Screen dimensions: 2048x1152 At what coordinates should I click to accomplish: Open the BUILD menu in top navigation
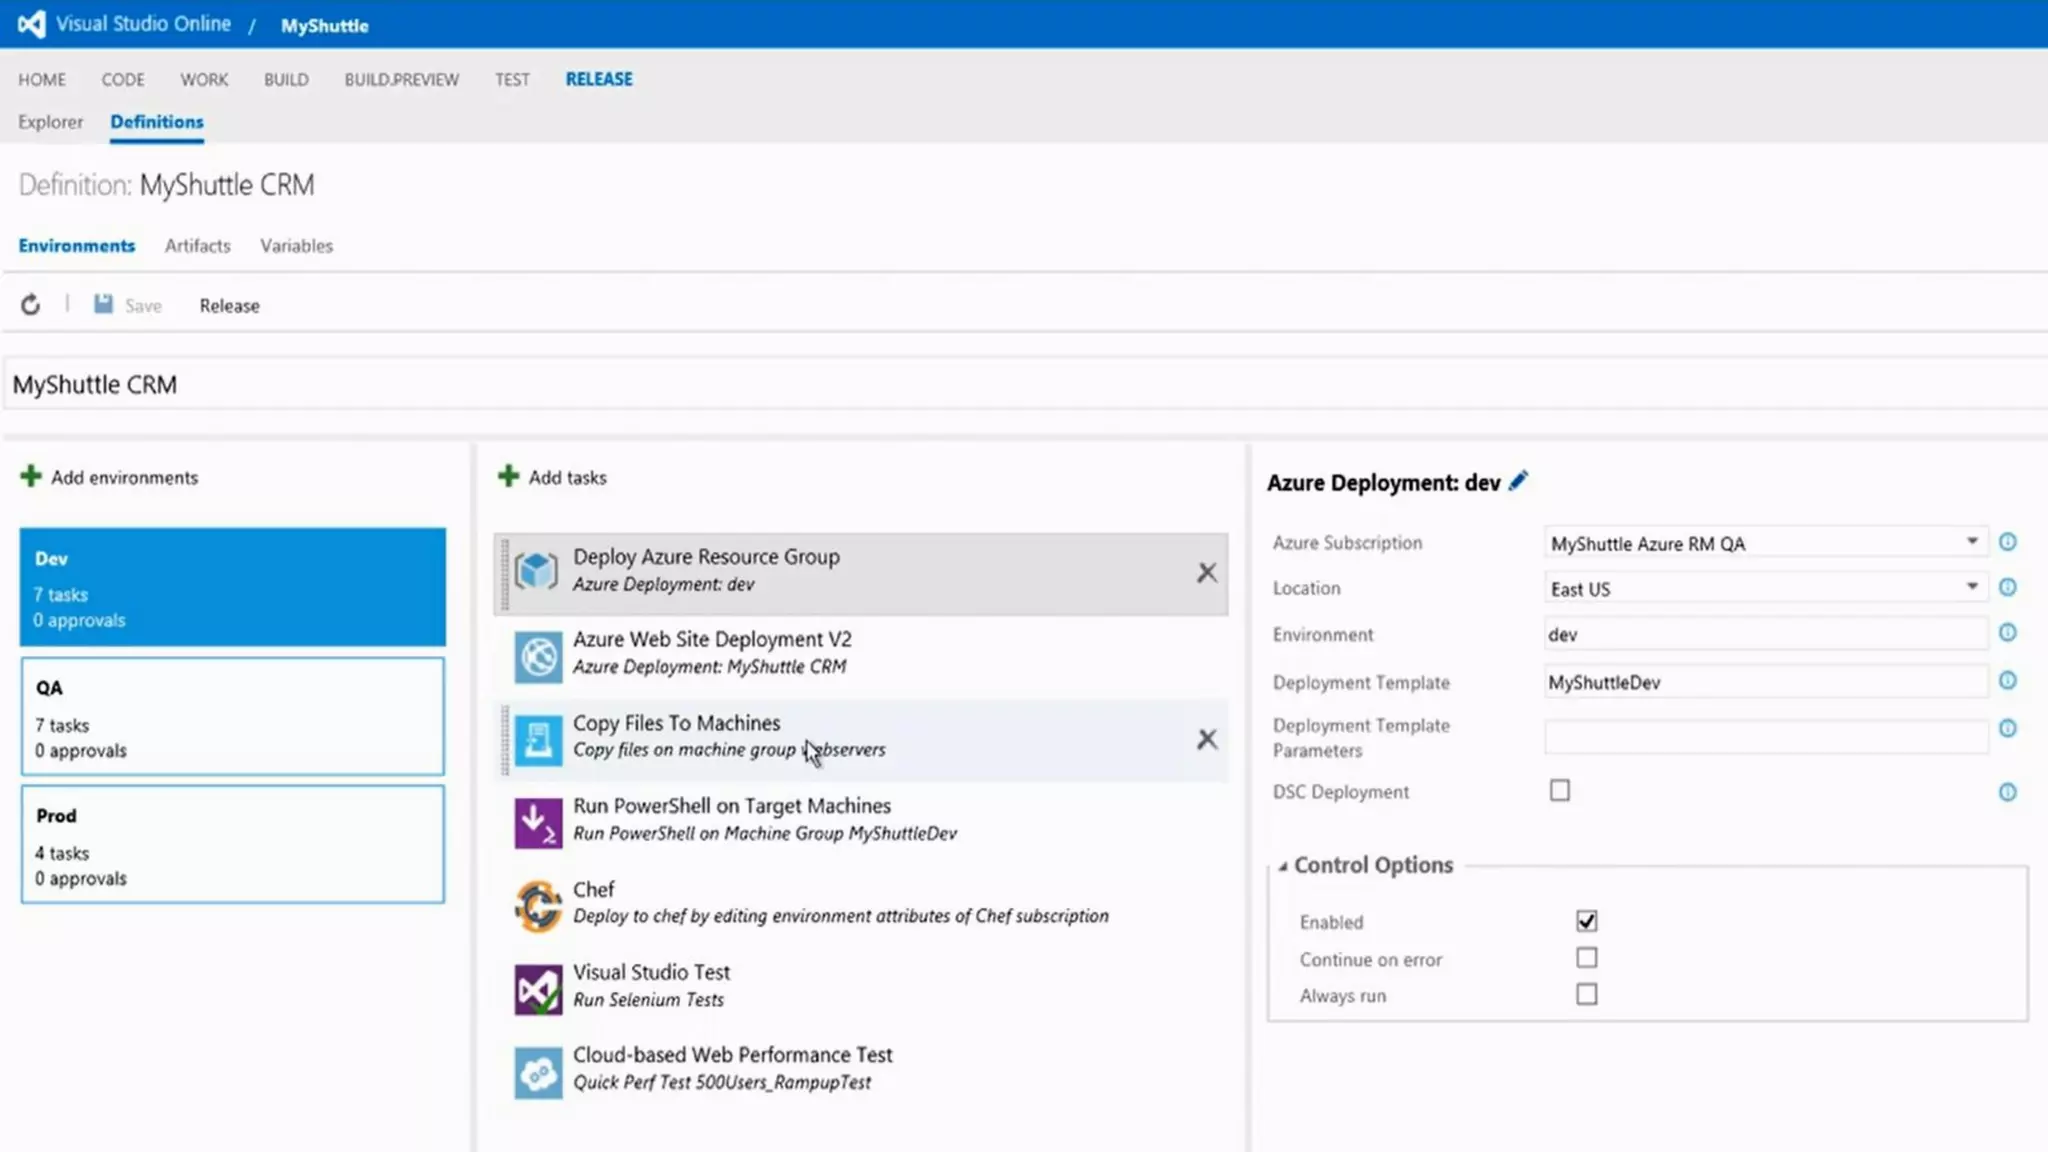[286, 79]
